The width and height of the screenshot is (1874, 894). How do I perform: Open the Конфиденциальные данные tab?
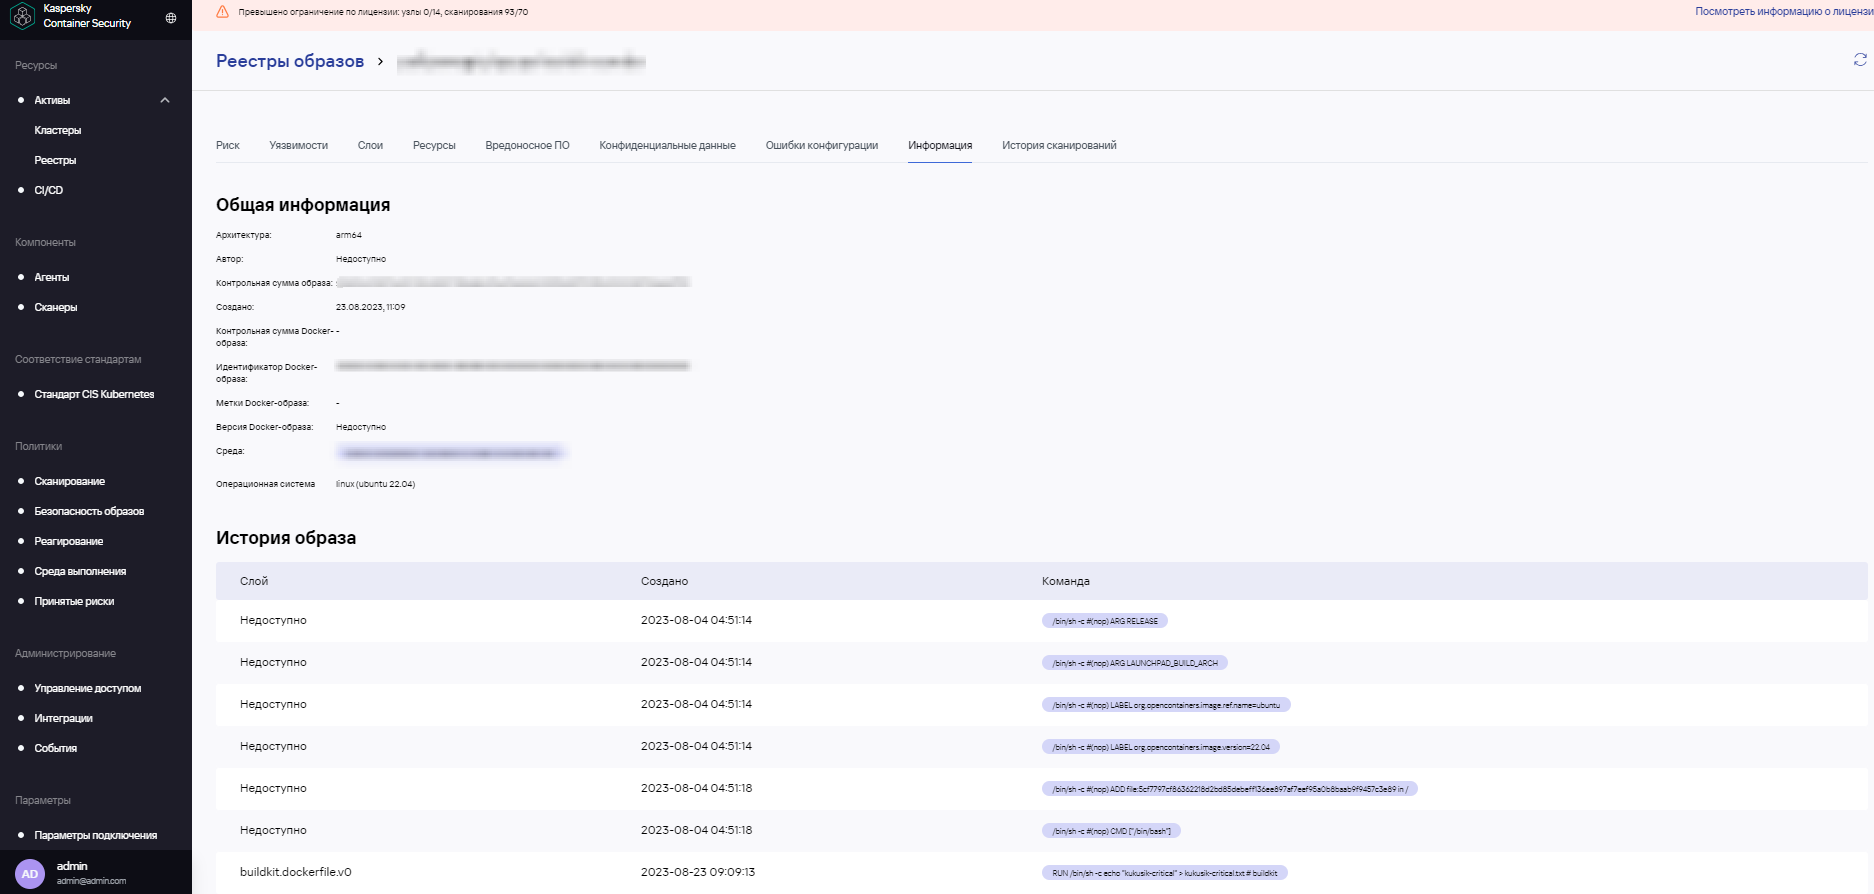(667, 145)
